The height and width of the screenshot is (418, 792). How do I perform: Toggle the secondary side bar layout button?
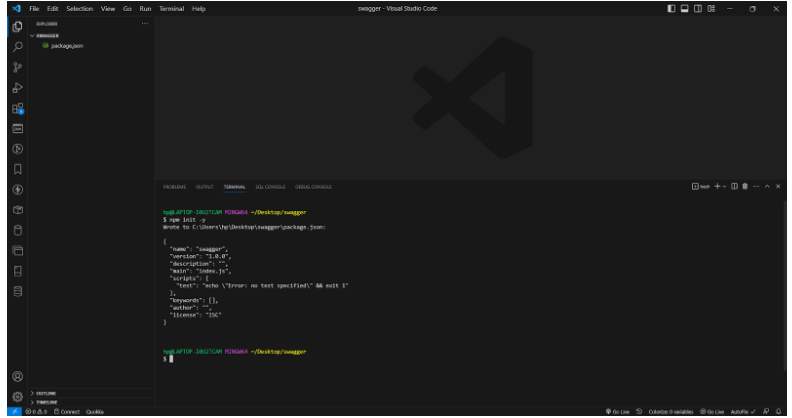click(698, 9)
